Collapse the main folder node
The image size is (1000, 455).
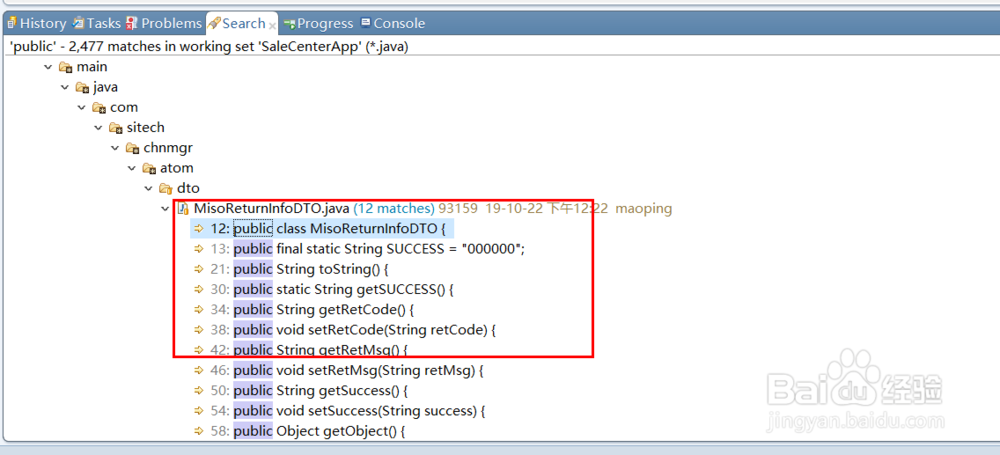48,67
